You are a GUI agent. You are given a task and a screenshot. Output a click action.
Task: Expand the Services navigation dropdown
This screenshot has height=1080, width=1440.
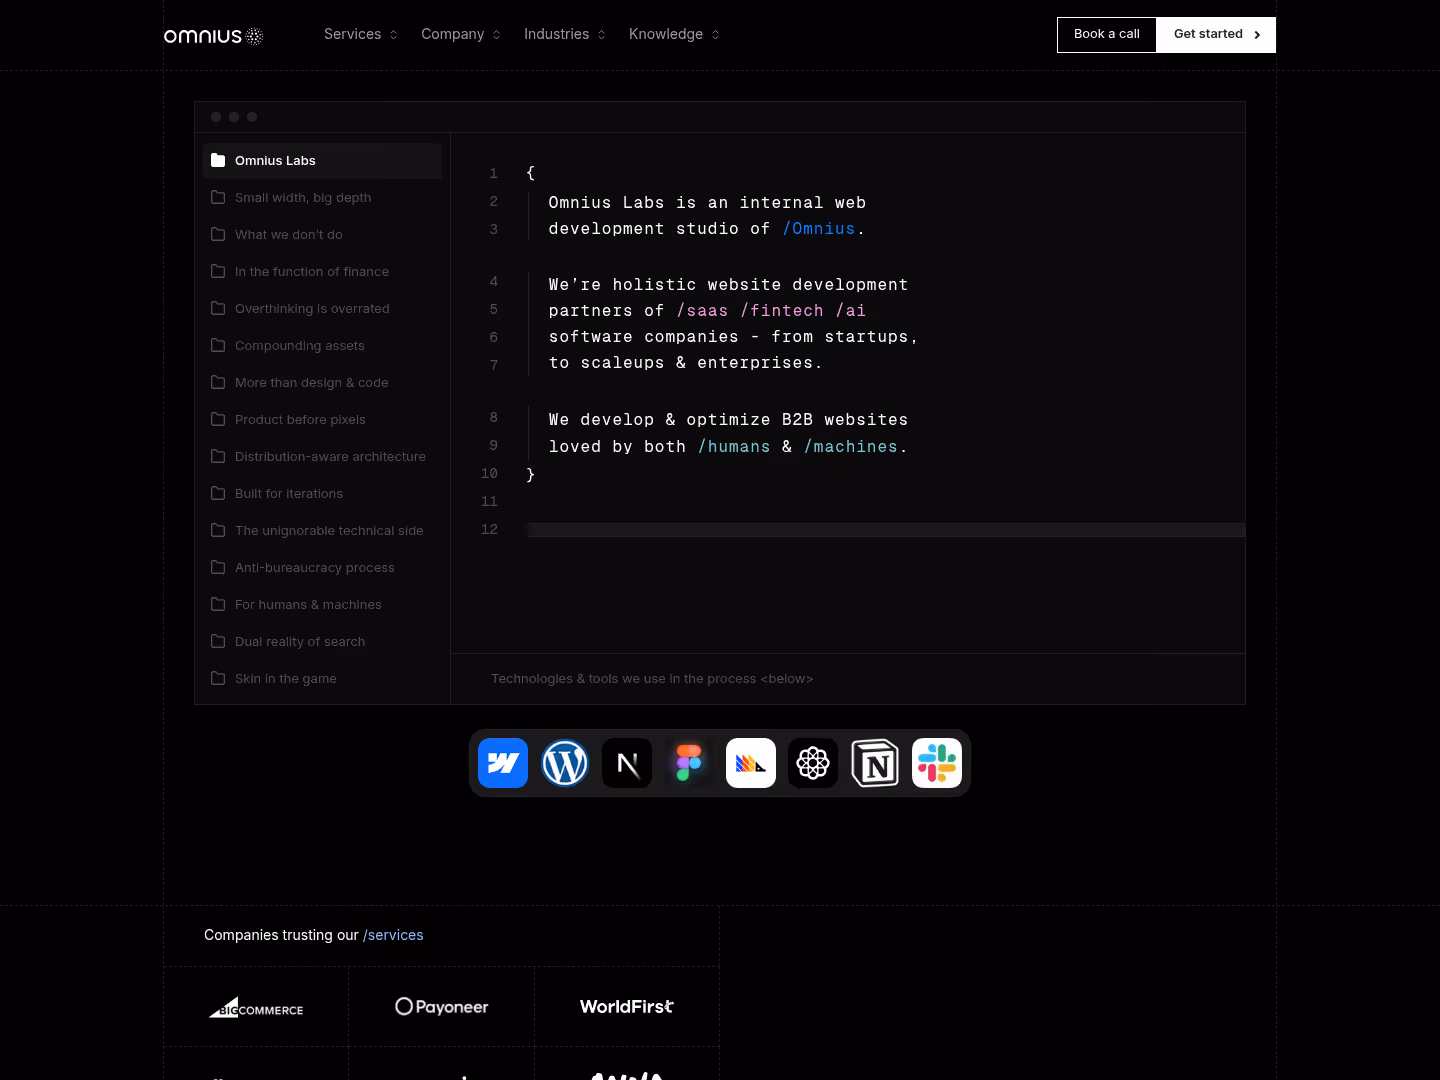(x=360, y=34)
